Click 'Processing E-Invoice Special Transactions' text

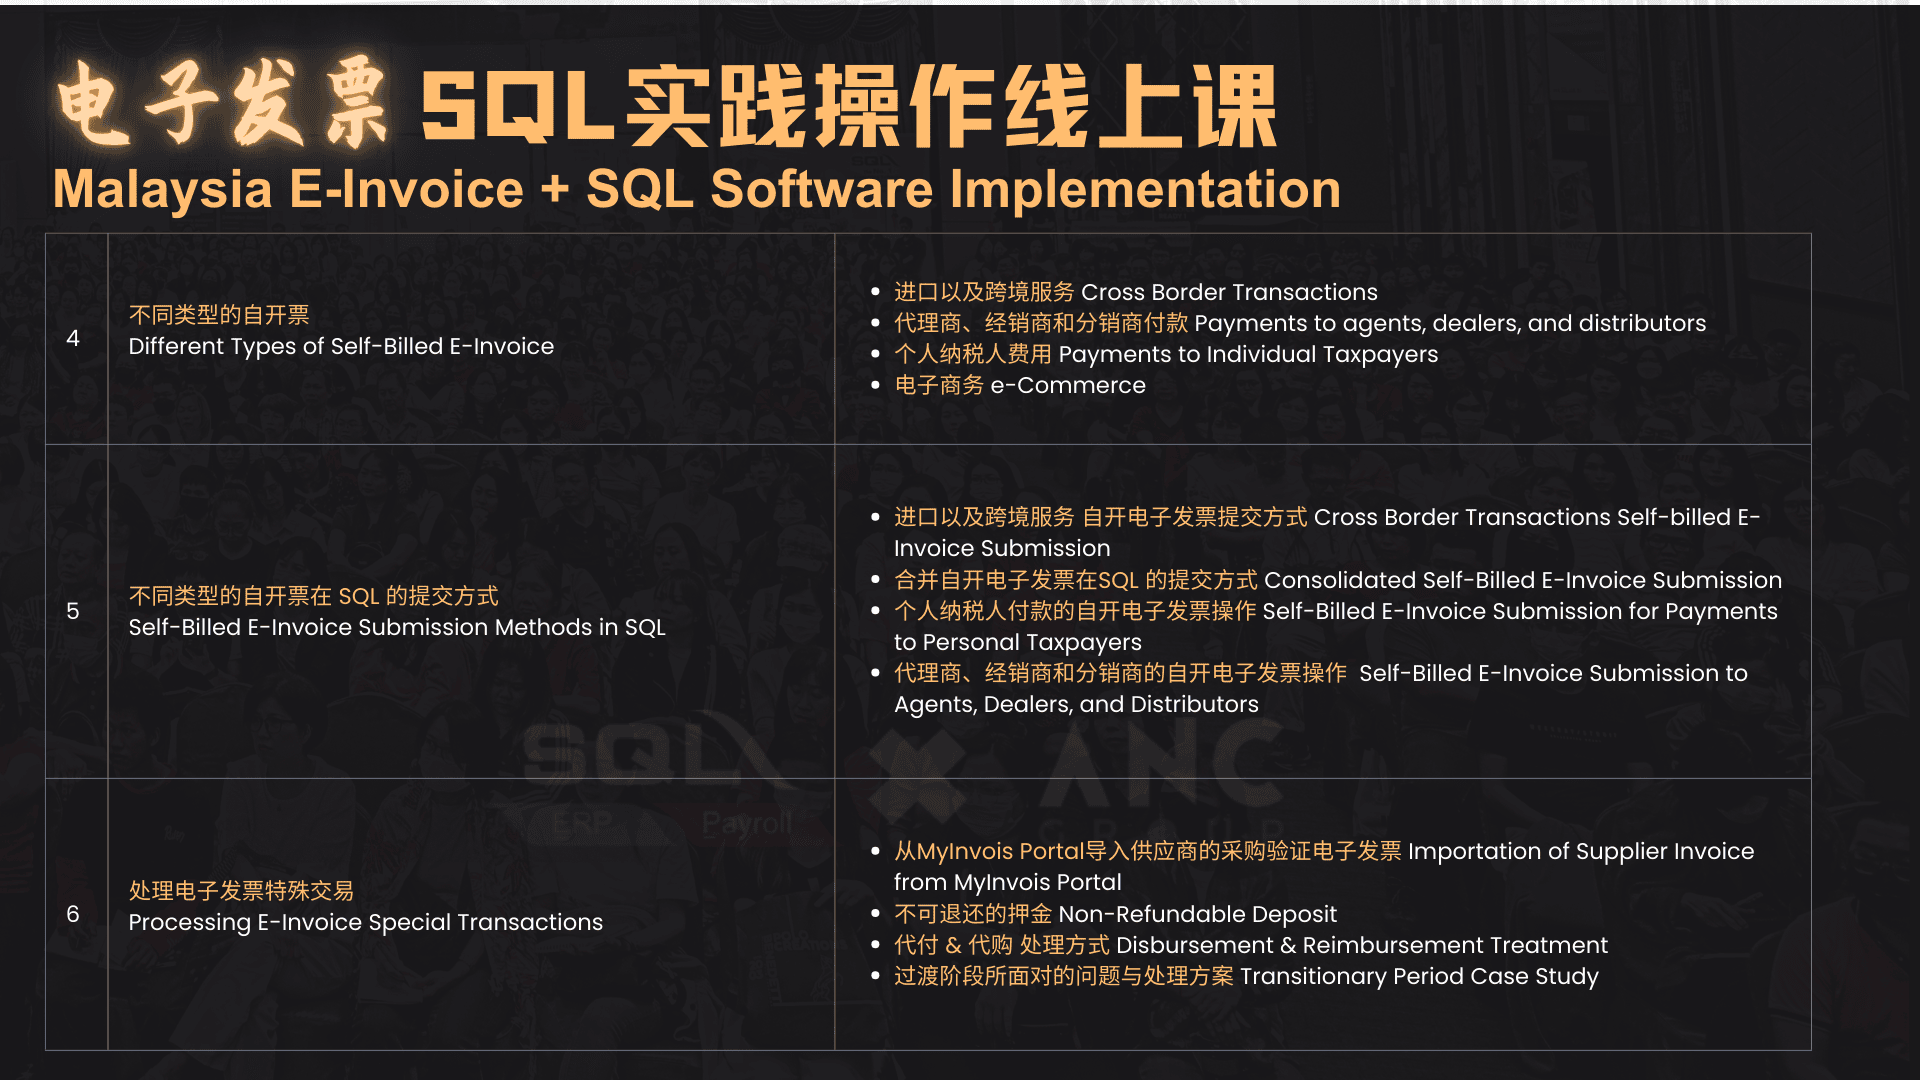365,922
